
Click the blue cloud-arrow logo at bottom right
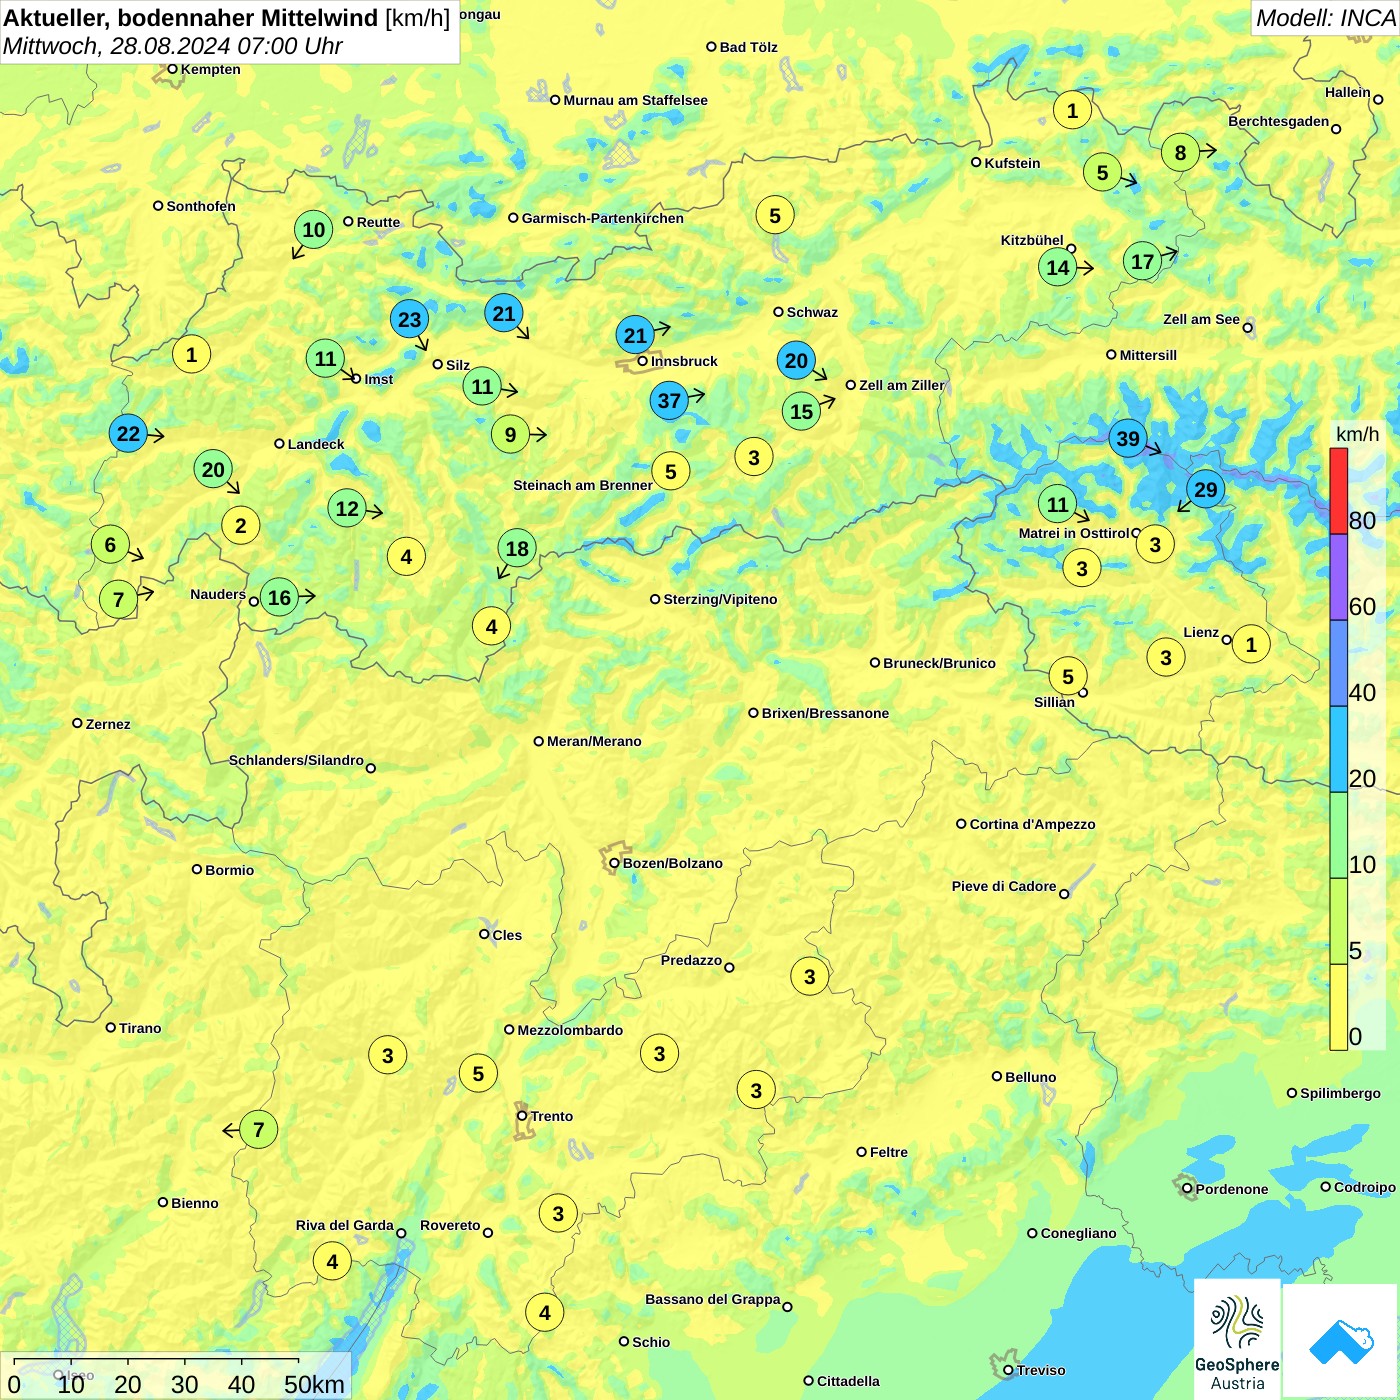1341,1342
